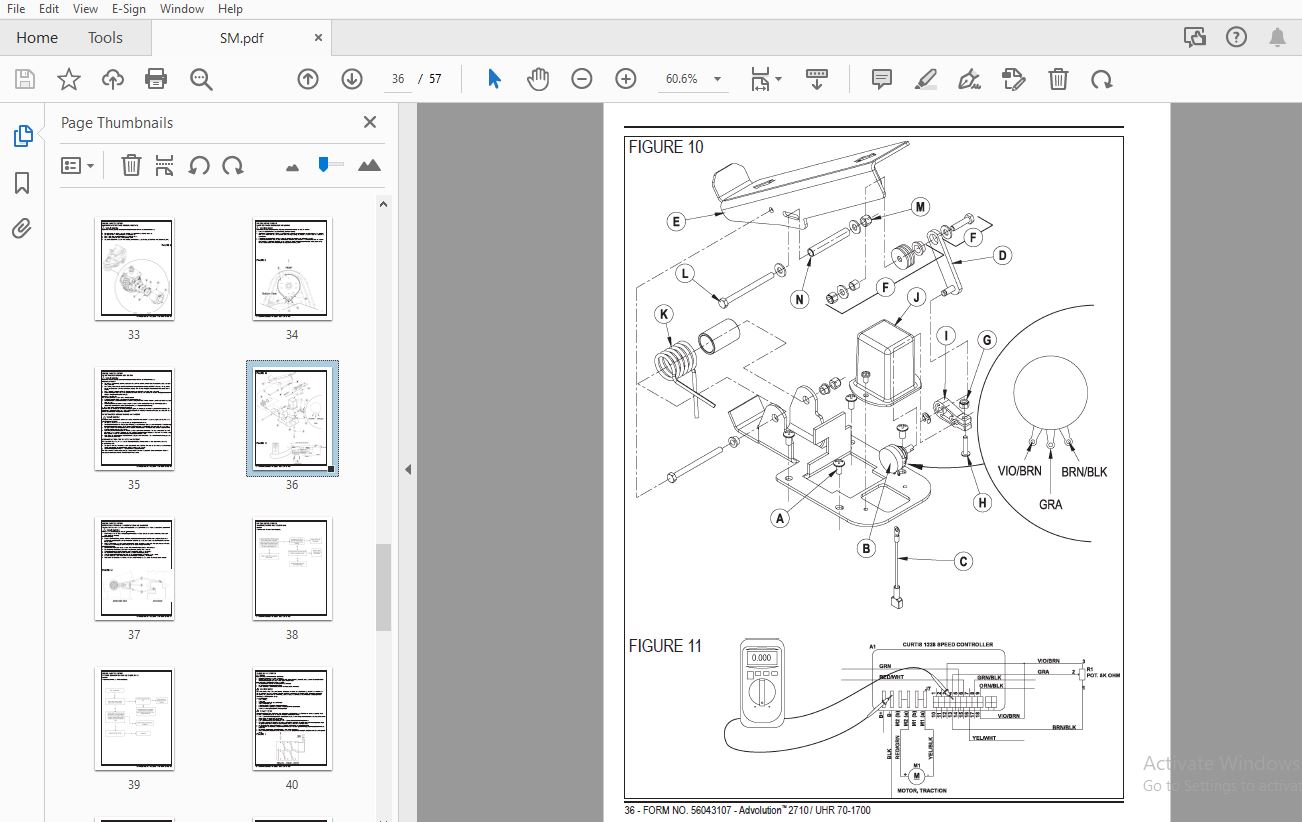Open the Window menu
The width and height of the screenshot is (1302, 822).
click(182, 9)
